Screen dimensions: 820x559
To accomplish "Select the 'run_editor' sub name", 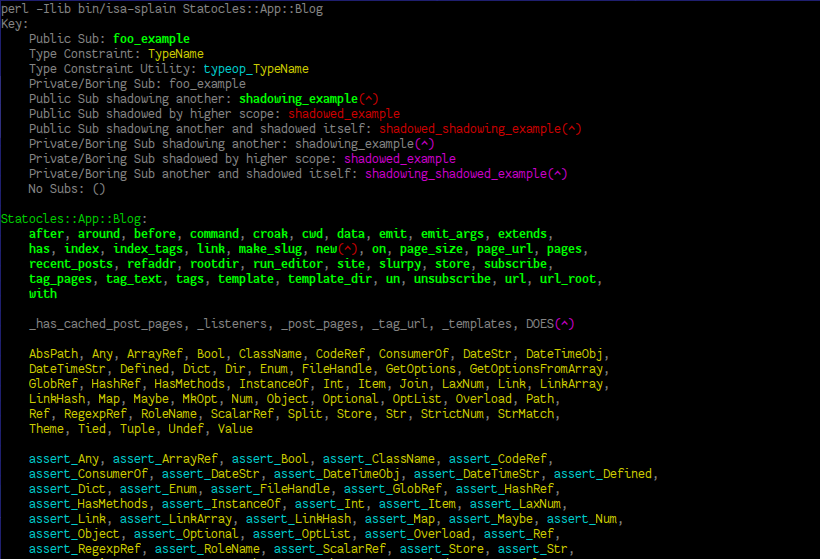I will pyautogui.click(x=288, y=264).
